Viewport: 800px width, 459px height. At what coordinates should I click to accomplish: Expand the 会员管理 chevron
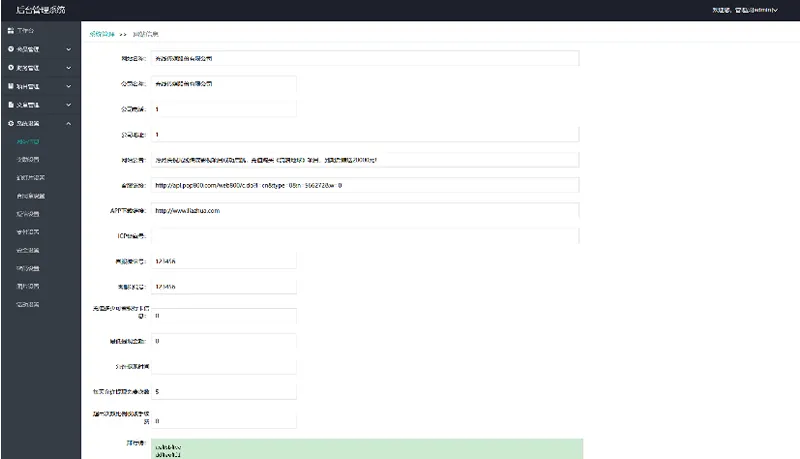pyautogui.click(x=69, y=49)
